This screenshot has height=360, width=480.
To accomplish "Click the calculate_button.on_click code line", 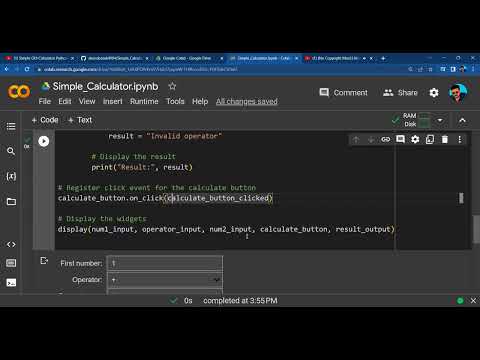I will [x=165, y=198].
